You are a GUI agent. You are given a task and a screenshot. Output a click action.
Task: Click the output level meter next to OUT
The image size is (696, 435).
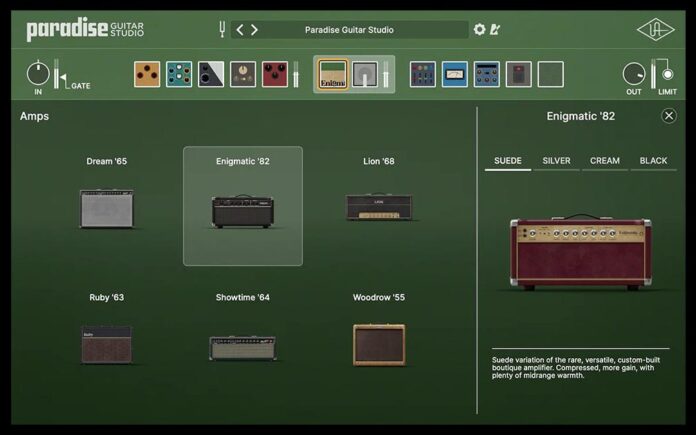pyautogui.click(x=653, y=74)
